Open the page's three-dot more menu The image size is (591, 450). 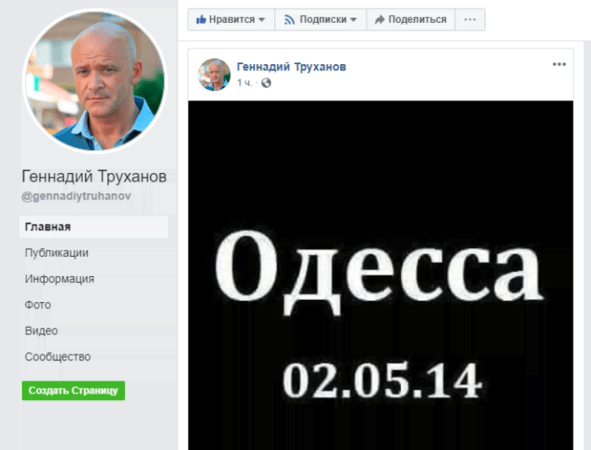470,20
